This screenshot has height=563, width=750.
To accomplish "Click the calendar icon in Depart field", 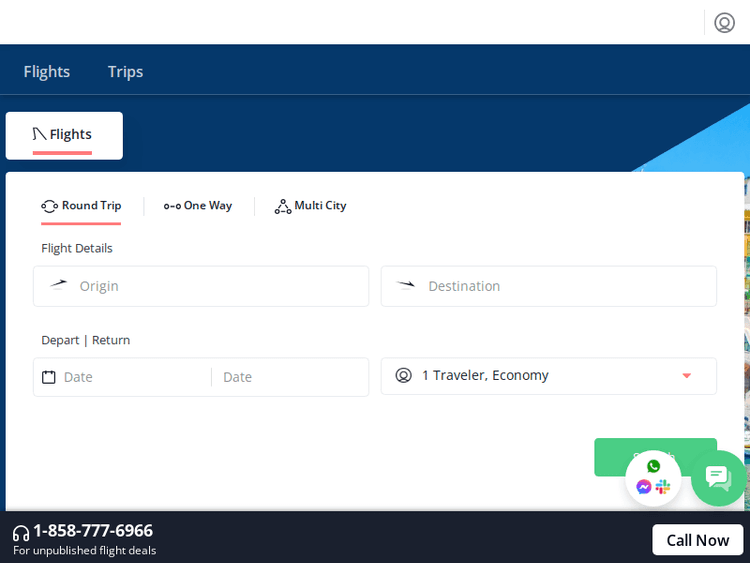I will [49, 377].
